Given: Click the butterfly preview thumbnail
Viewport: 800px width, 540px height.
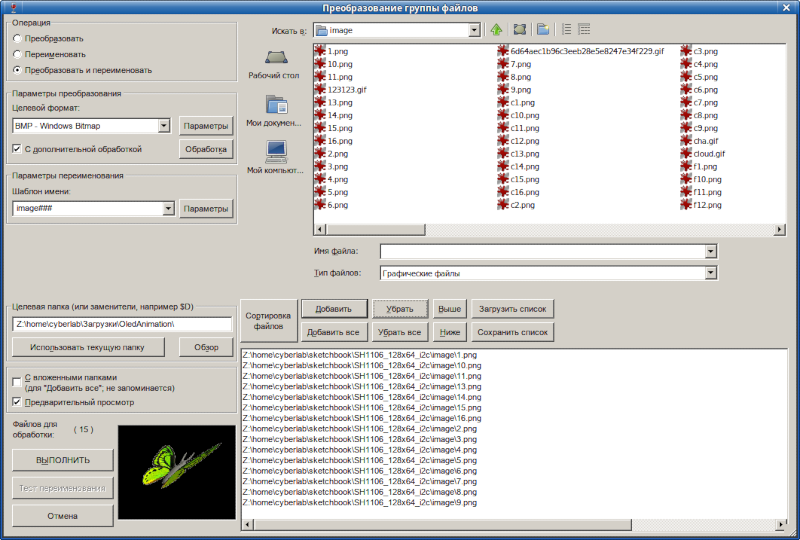Looking at the screenshot, I should pyautogui.click(x=177, y=472).
